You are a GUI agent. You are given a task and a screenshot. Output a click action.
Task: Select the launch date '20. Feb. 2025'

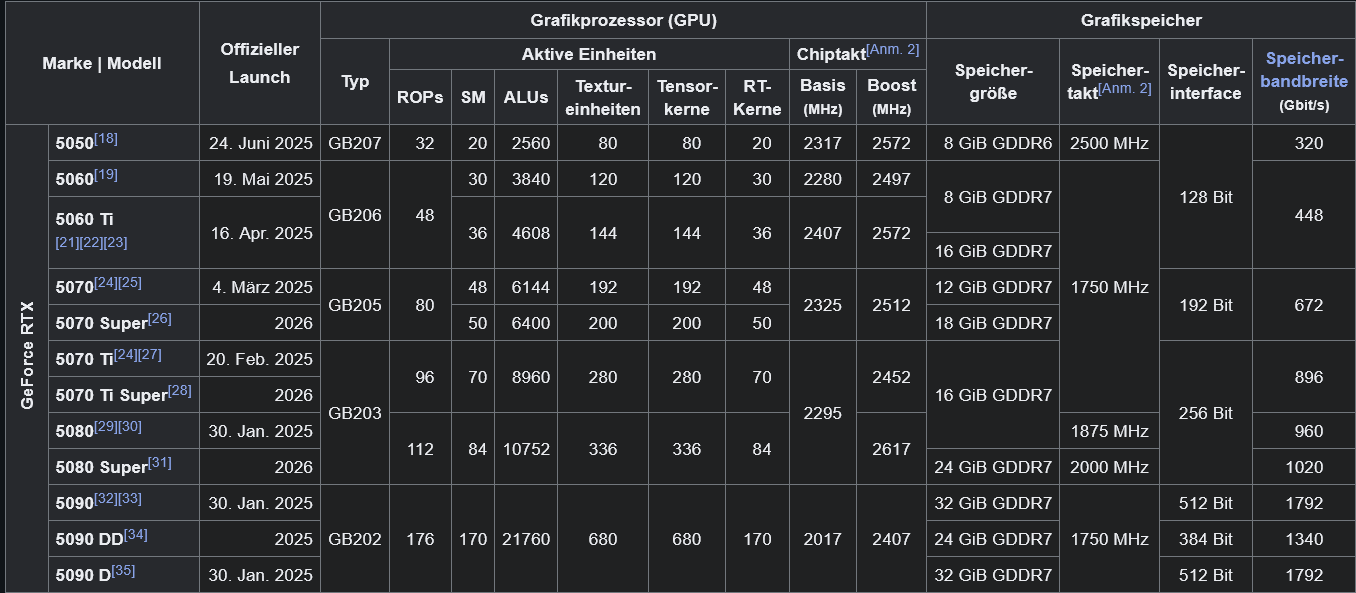pos(260,359)
